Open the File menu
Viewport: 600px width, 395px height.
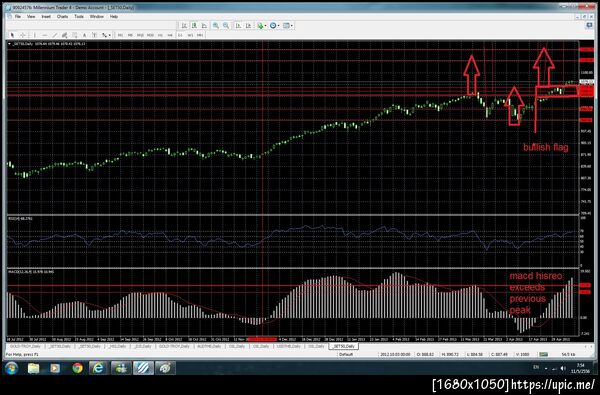click(18, 17)
